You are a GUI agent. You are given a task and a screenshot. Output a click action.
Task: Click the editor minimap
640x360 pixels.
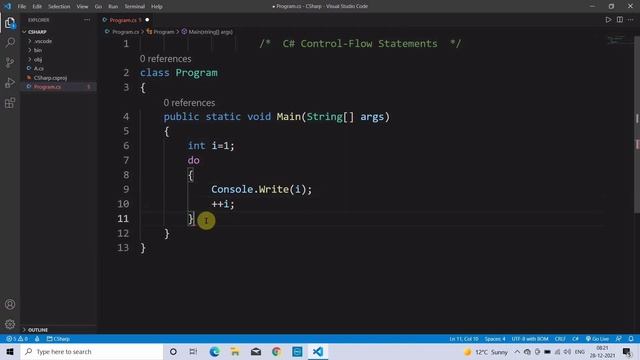click(x=616, y=40)
